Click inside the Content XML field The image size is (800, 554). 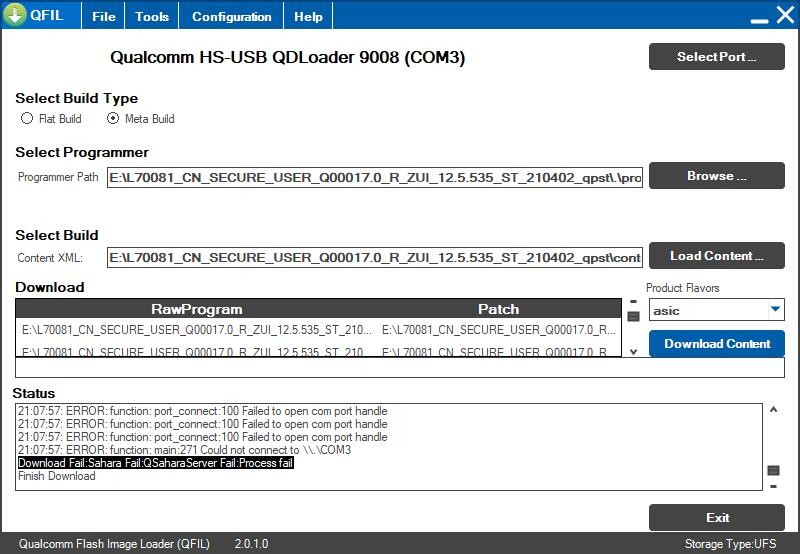[x=374, y=258]
